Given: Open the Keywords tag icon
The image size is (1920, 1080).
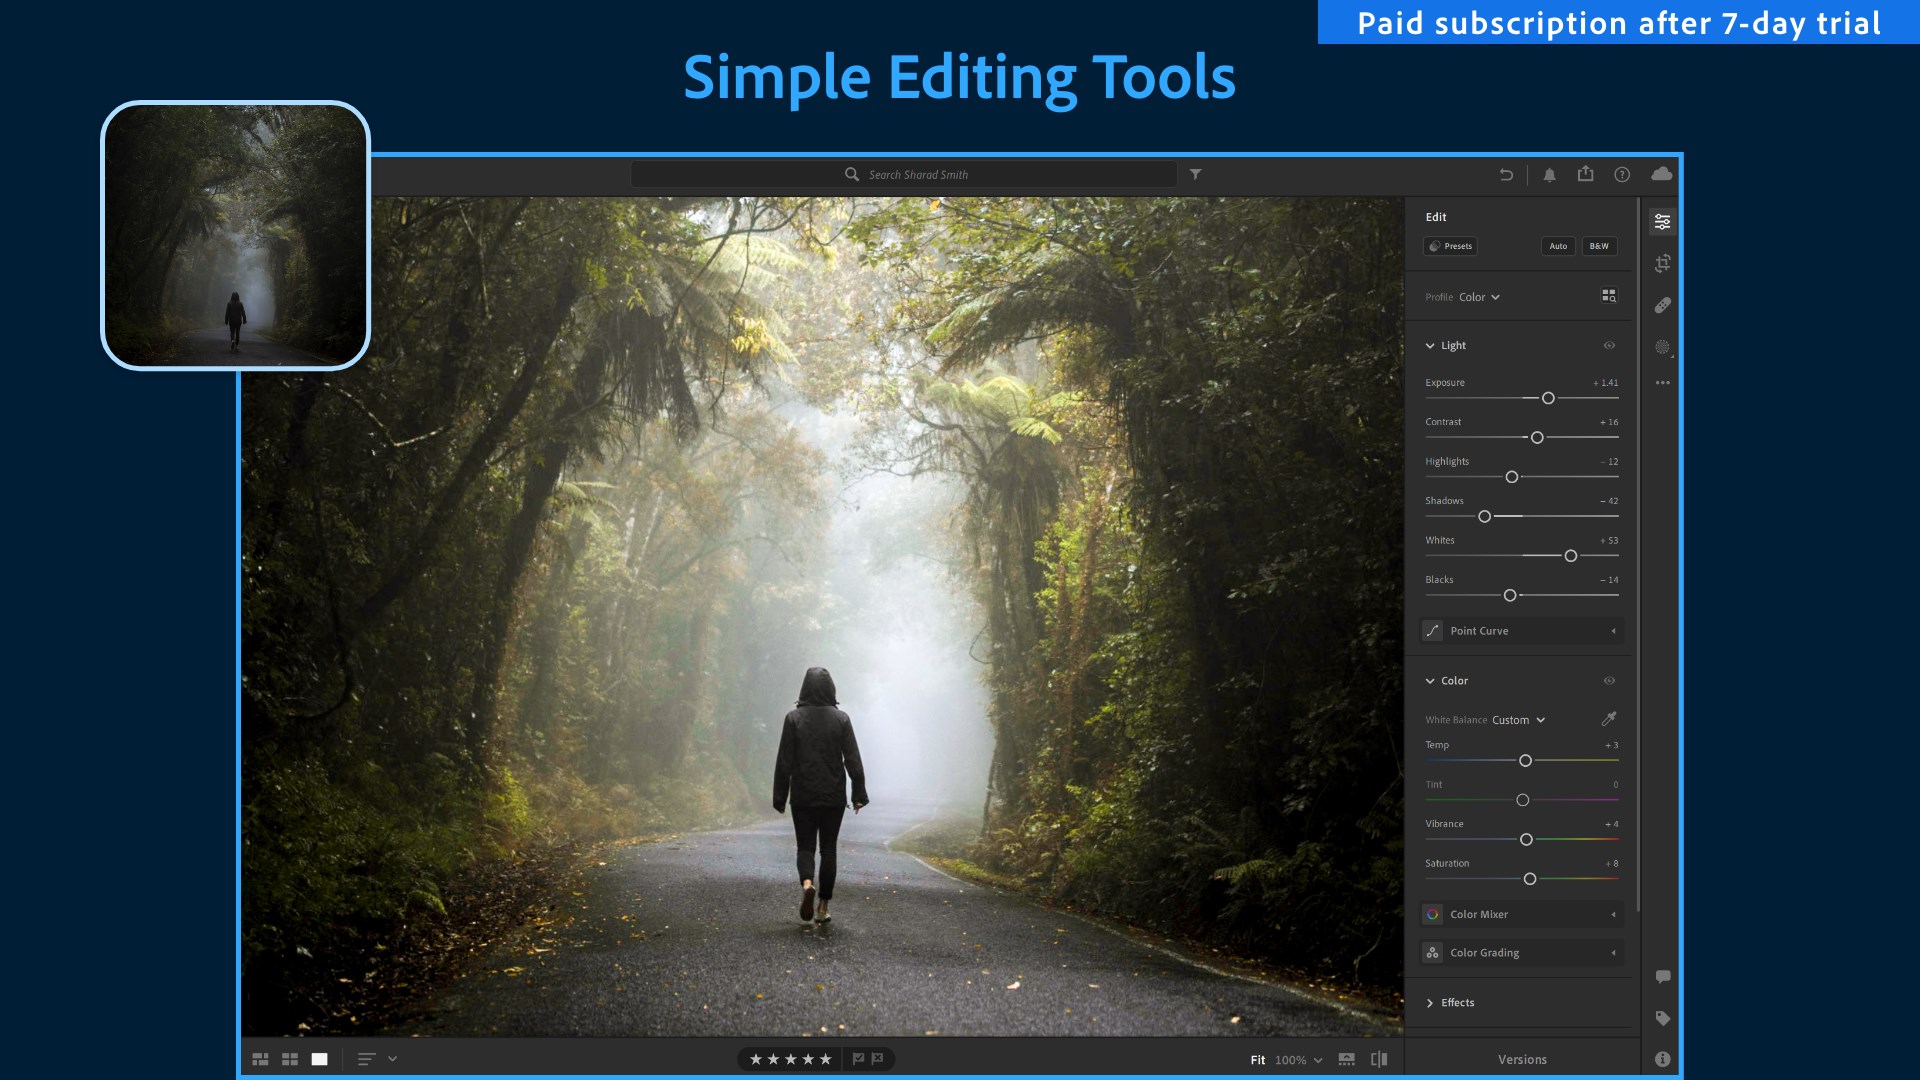Looking at the screenshot, I should pos(1662,1018).
